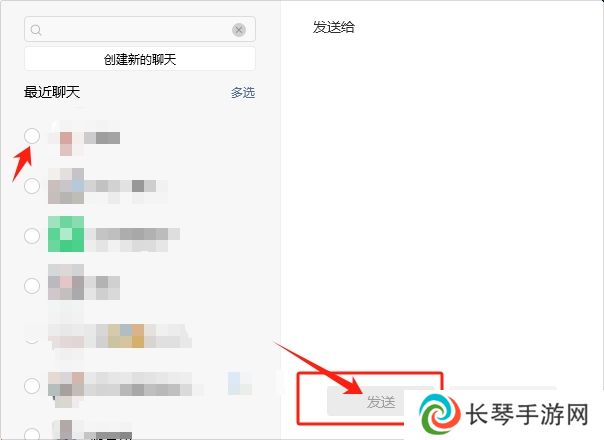Click the first contact's pinkish blurred avatar

[x=66, y=138]
